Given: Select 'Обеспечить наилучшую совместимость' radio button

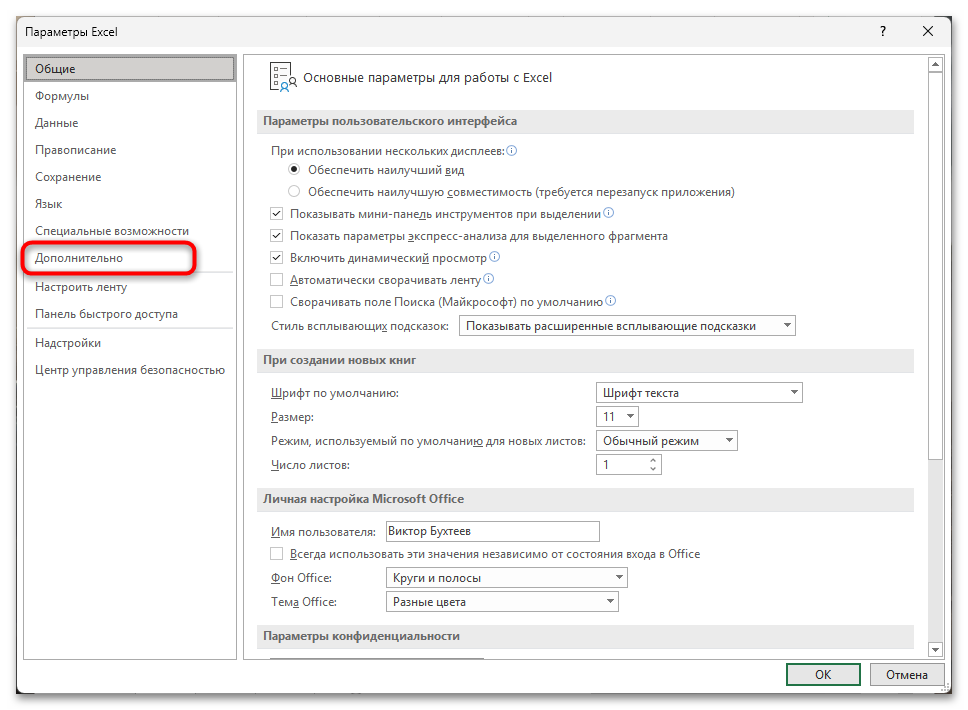Looking at the screenshot, I should coord(294,191).
